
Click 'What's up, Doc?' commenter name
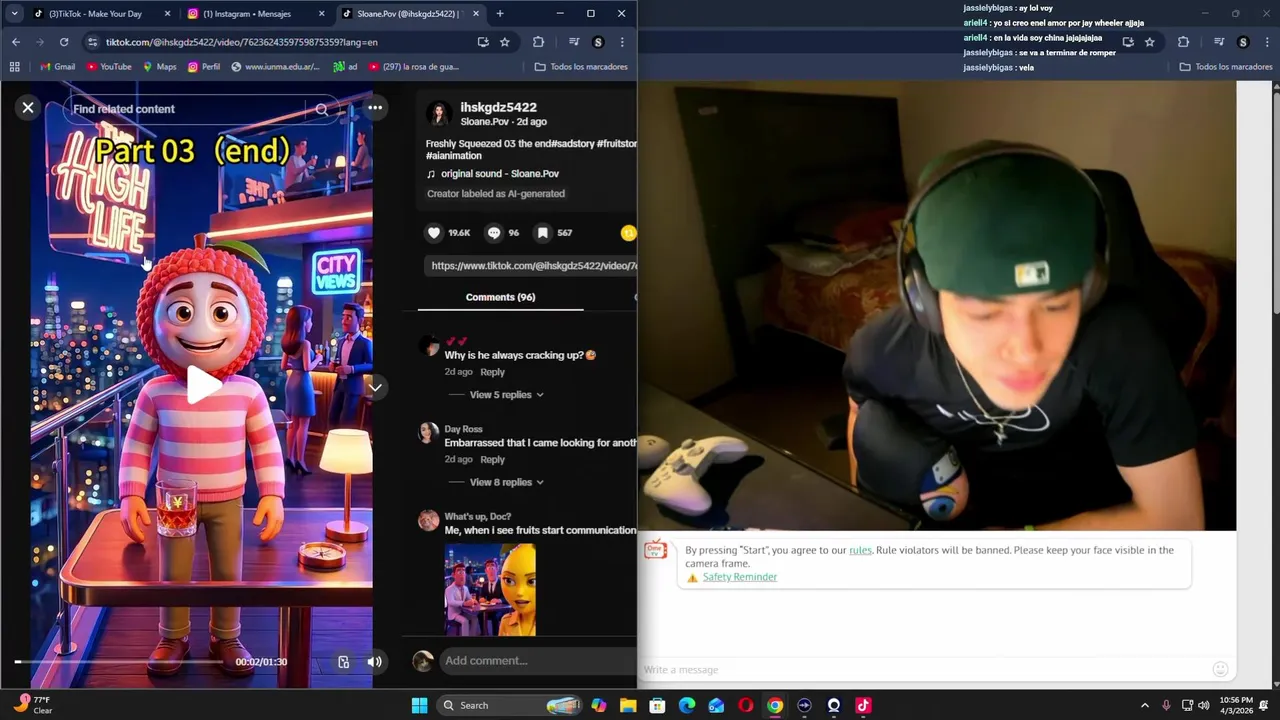pyautogui.click(x=477, y=517)
